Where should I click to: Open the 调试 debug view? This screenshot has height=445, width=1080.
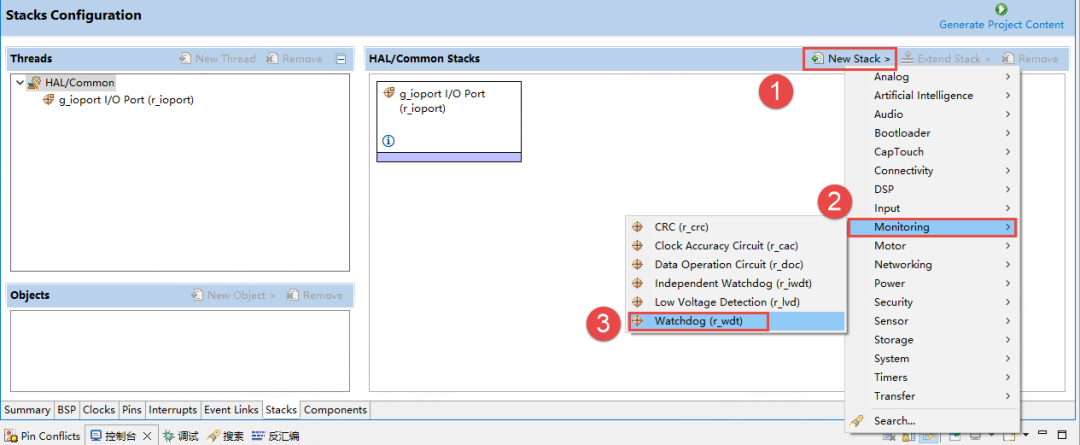(180, 436)
